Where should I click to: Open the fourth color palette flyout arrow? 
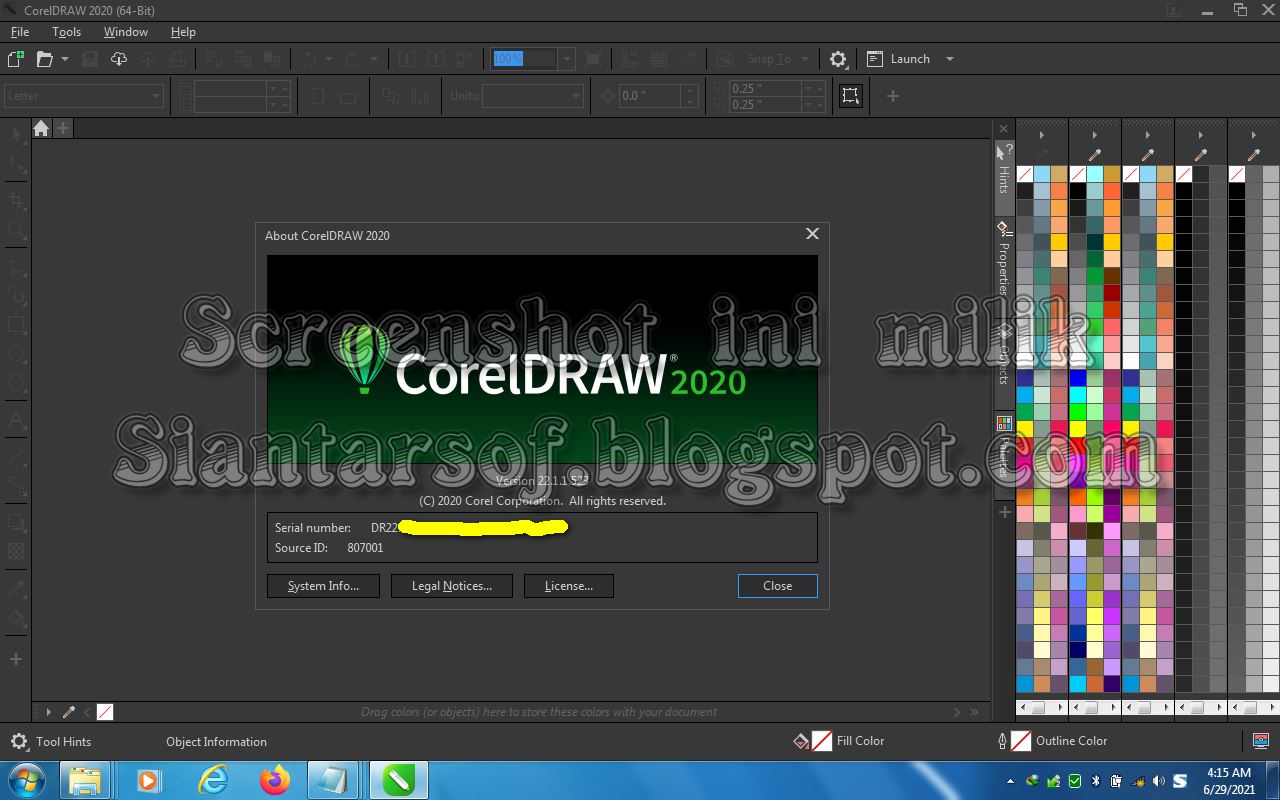point(1201,135)
